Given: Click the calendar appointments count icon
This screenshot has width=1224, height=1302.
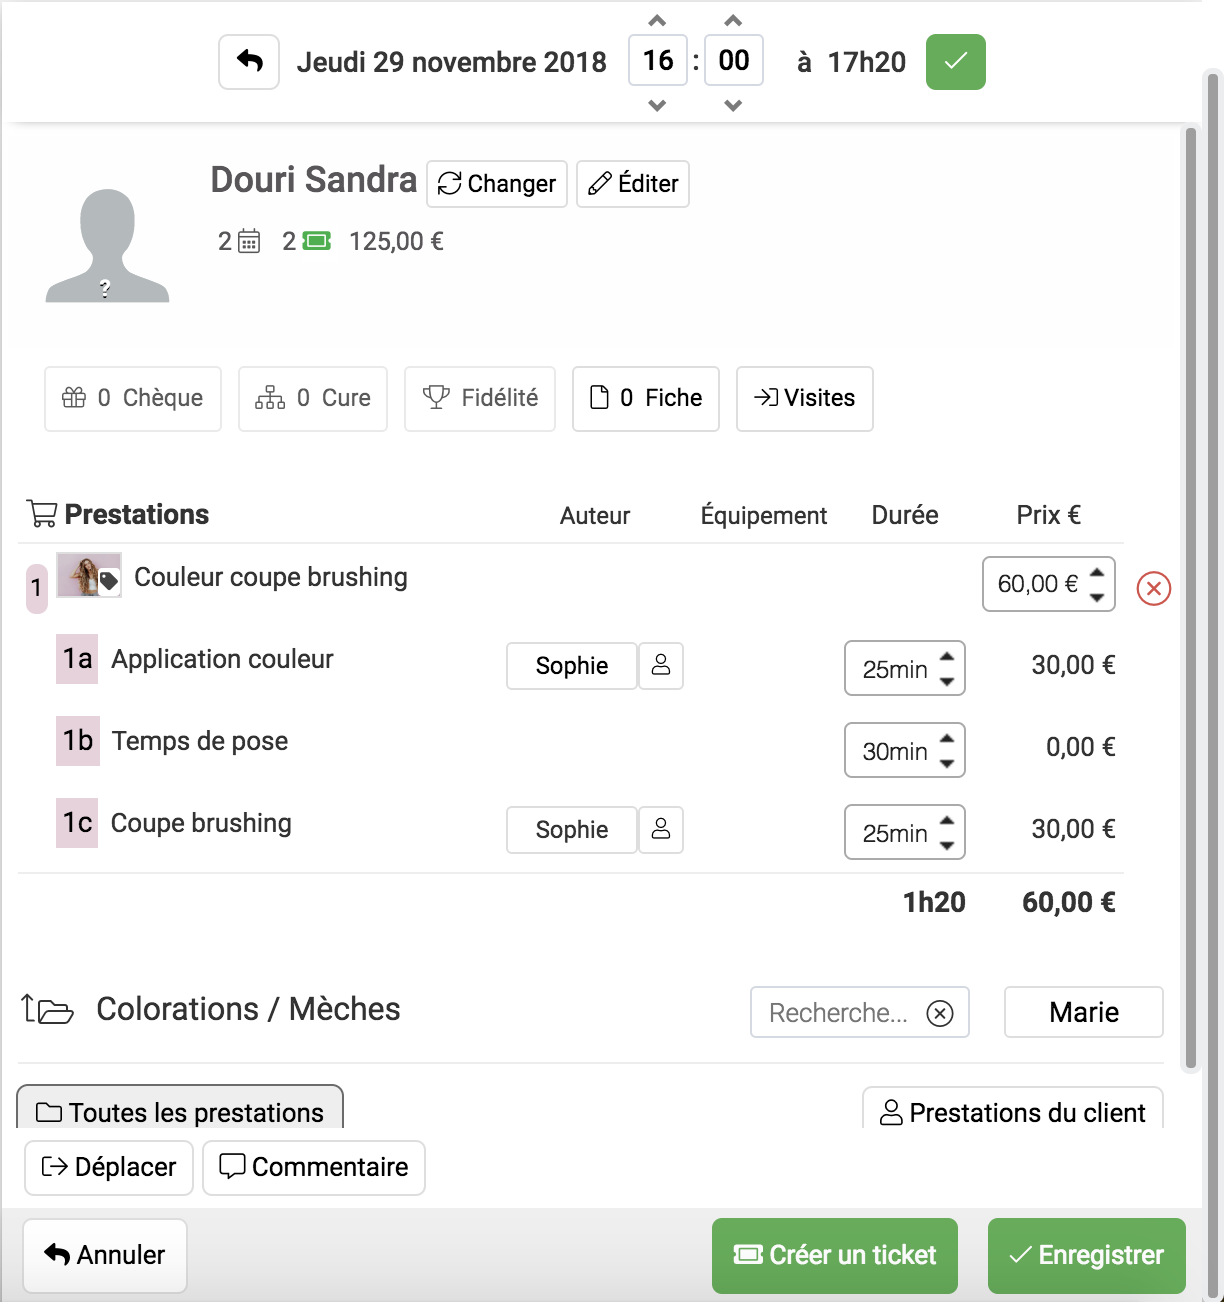Looking at the screenshot, I should coord(250,241).
